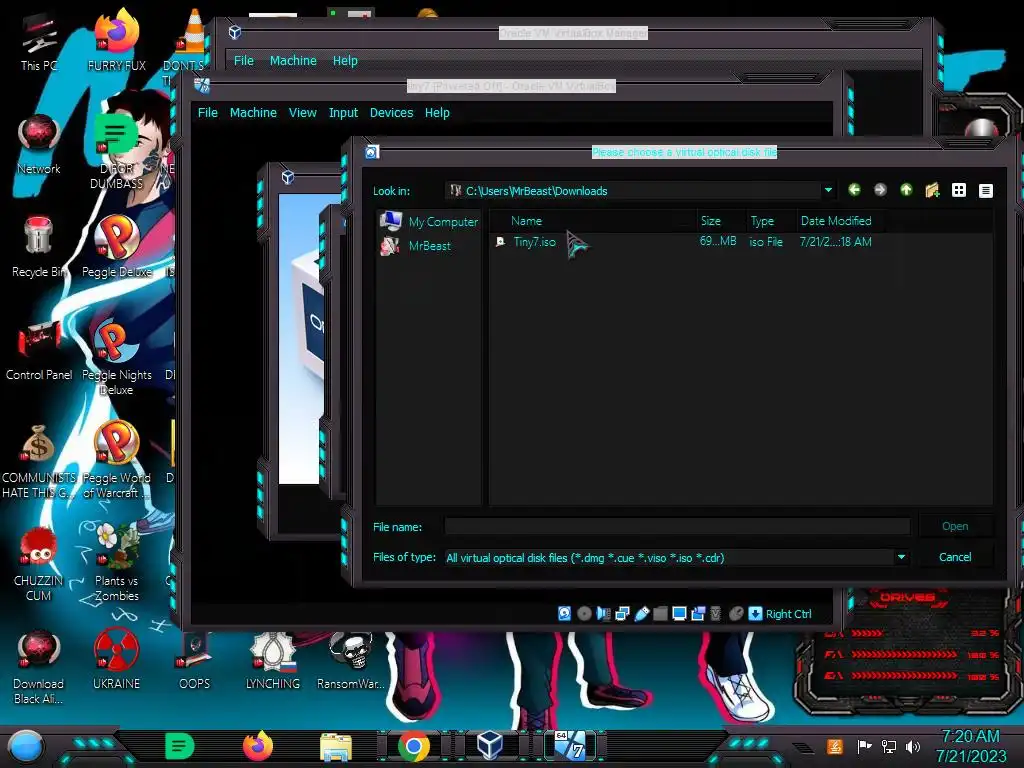Click audio indicator in VM status bar
This screenshot has height=768, width=1024.
coord(603,613)
